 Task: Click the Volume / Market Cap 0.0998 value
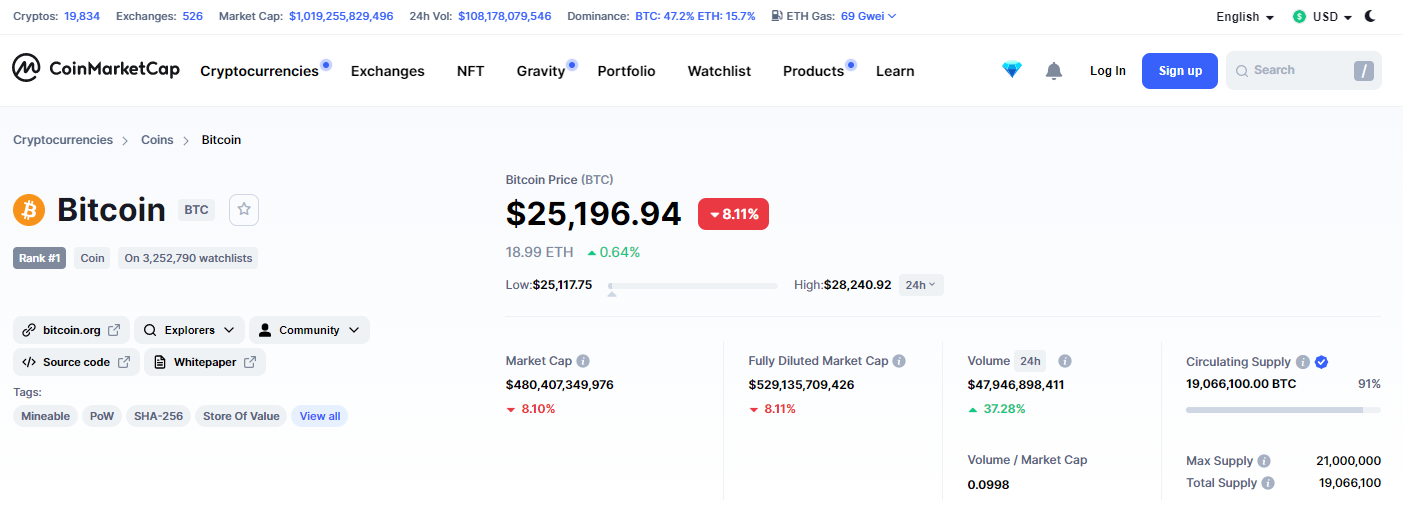[x=989, y=484]
